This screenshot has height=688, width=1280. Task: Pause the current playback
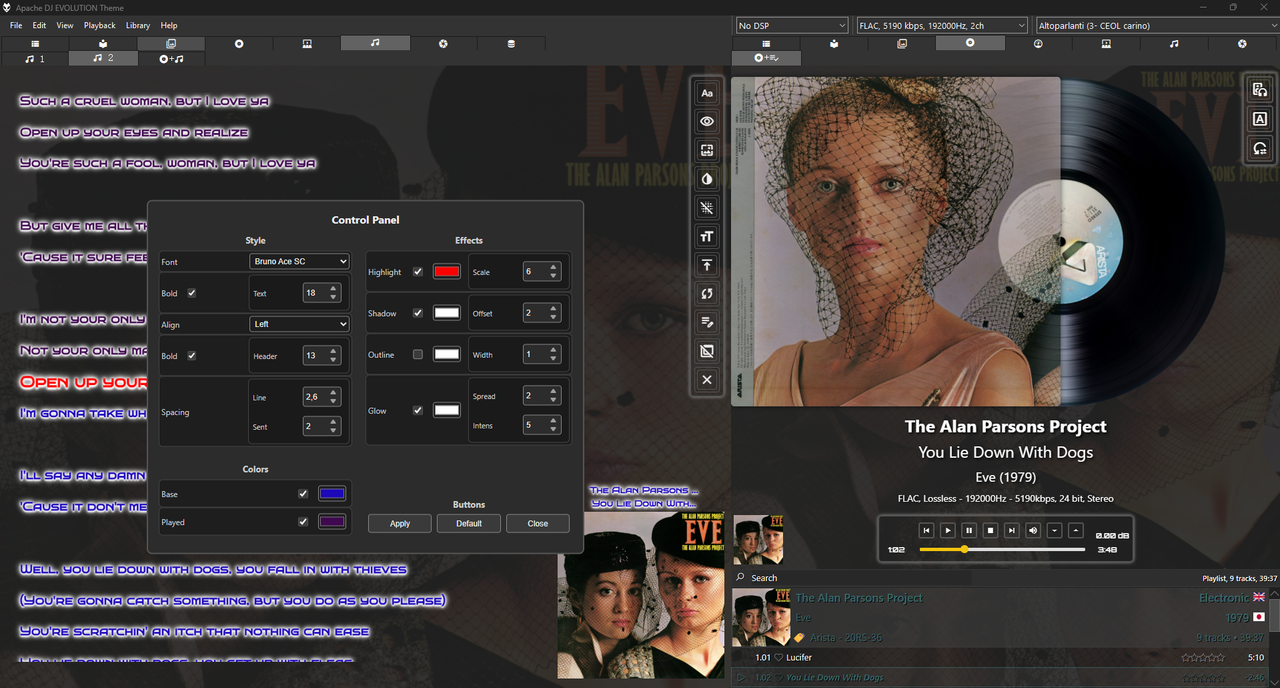coord(969,530)
